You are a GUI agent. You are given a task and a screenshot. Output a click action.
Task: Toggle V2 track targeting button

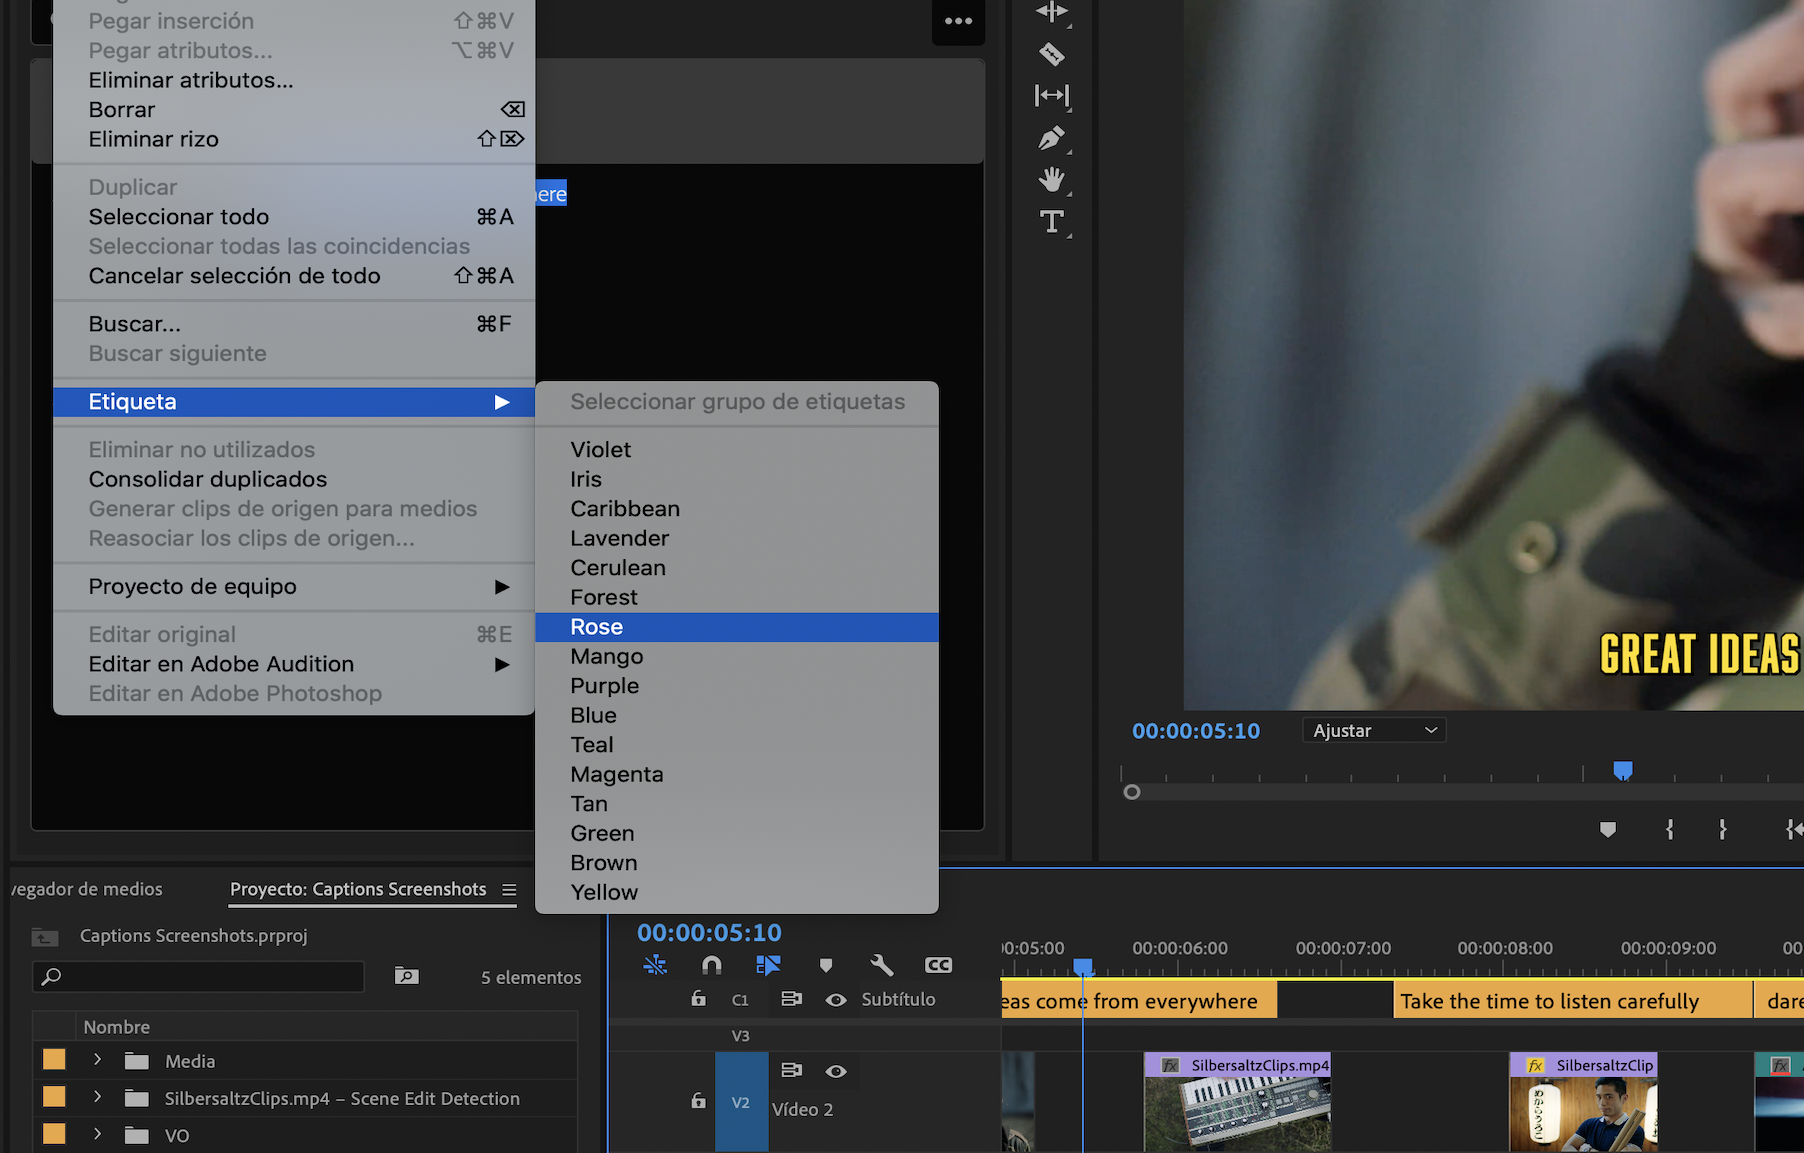(x=741, y=1102)
